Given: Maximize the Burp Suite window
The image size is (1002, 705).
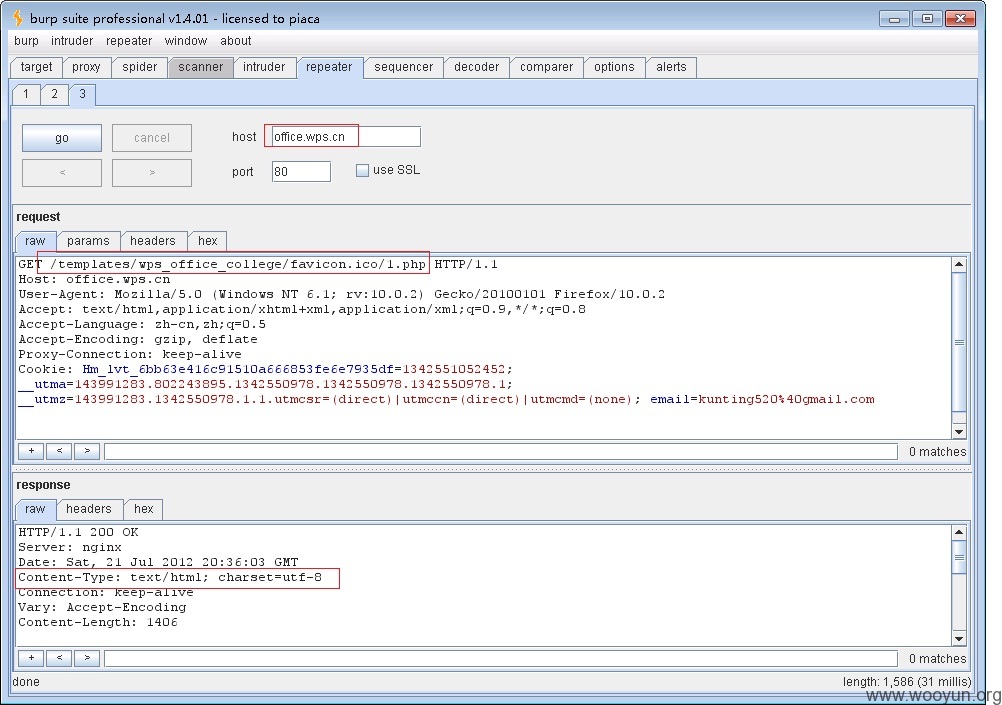Looking at the screenshot, I should coord(927,19).
